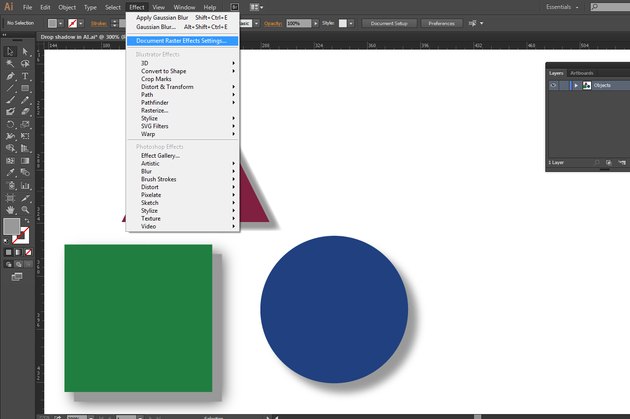Select the Magic Wand tool

10,63
